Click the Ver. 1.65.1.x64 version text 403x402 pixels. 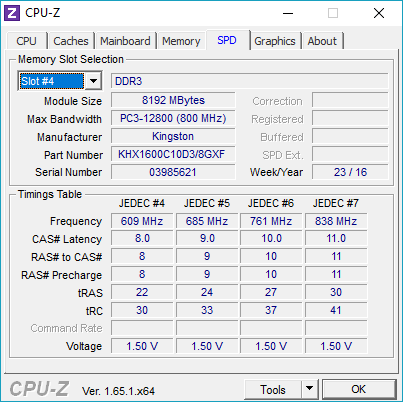119,391
